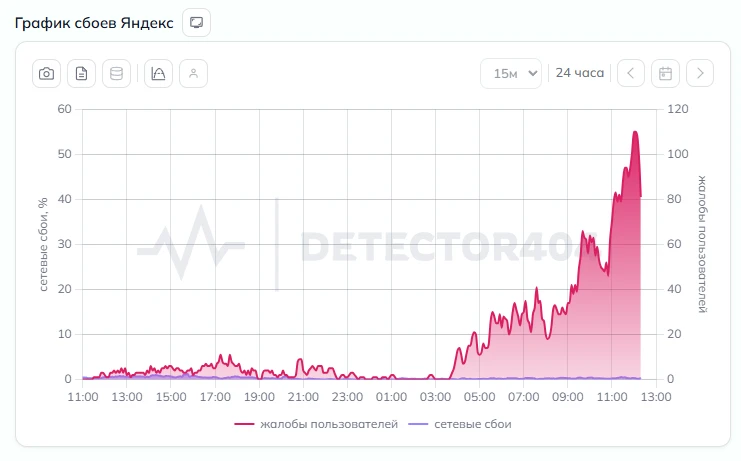The height and width of the screenshot is (461, 741).
Task: Click the 09:00 x-axis label
Action: tap(568, 397)
